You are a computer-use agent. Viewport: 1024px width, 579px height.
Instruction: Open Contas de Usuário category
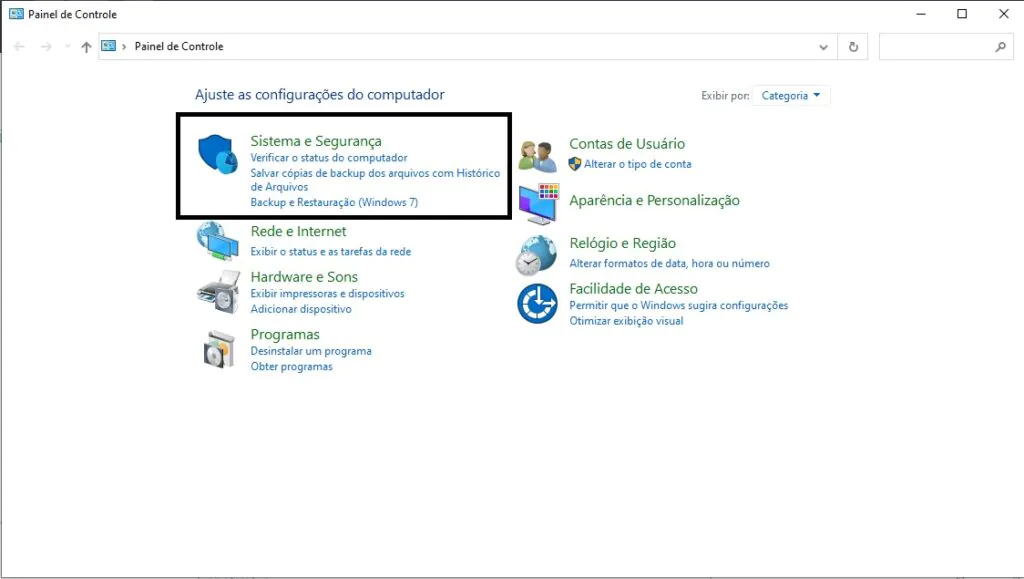coord(627,144)
